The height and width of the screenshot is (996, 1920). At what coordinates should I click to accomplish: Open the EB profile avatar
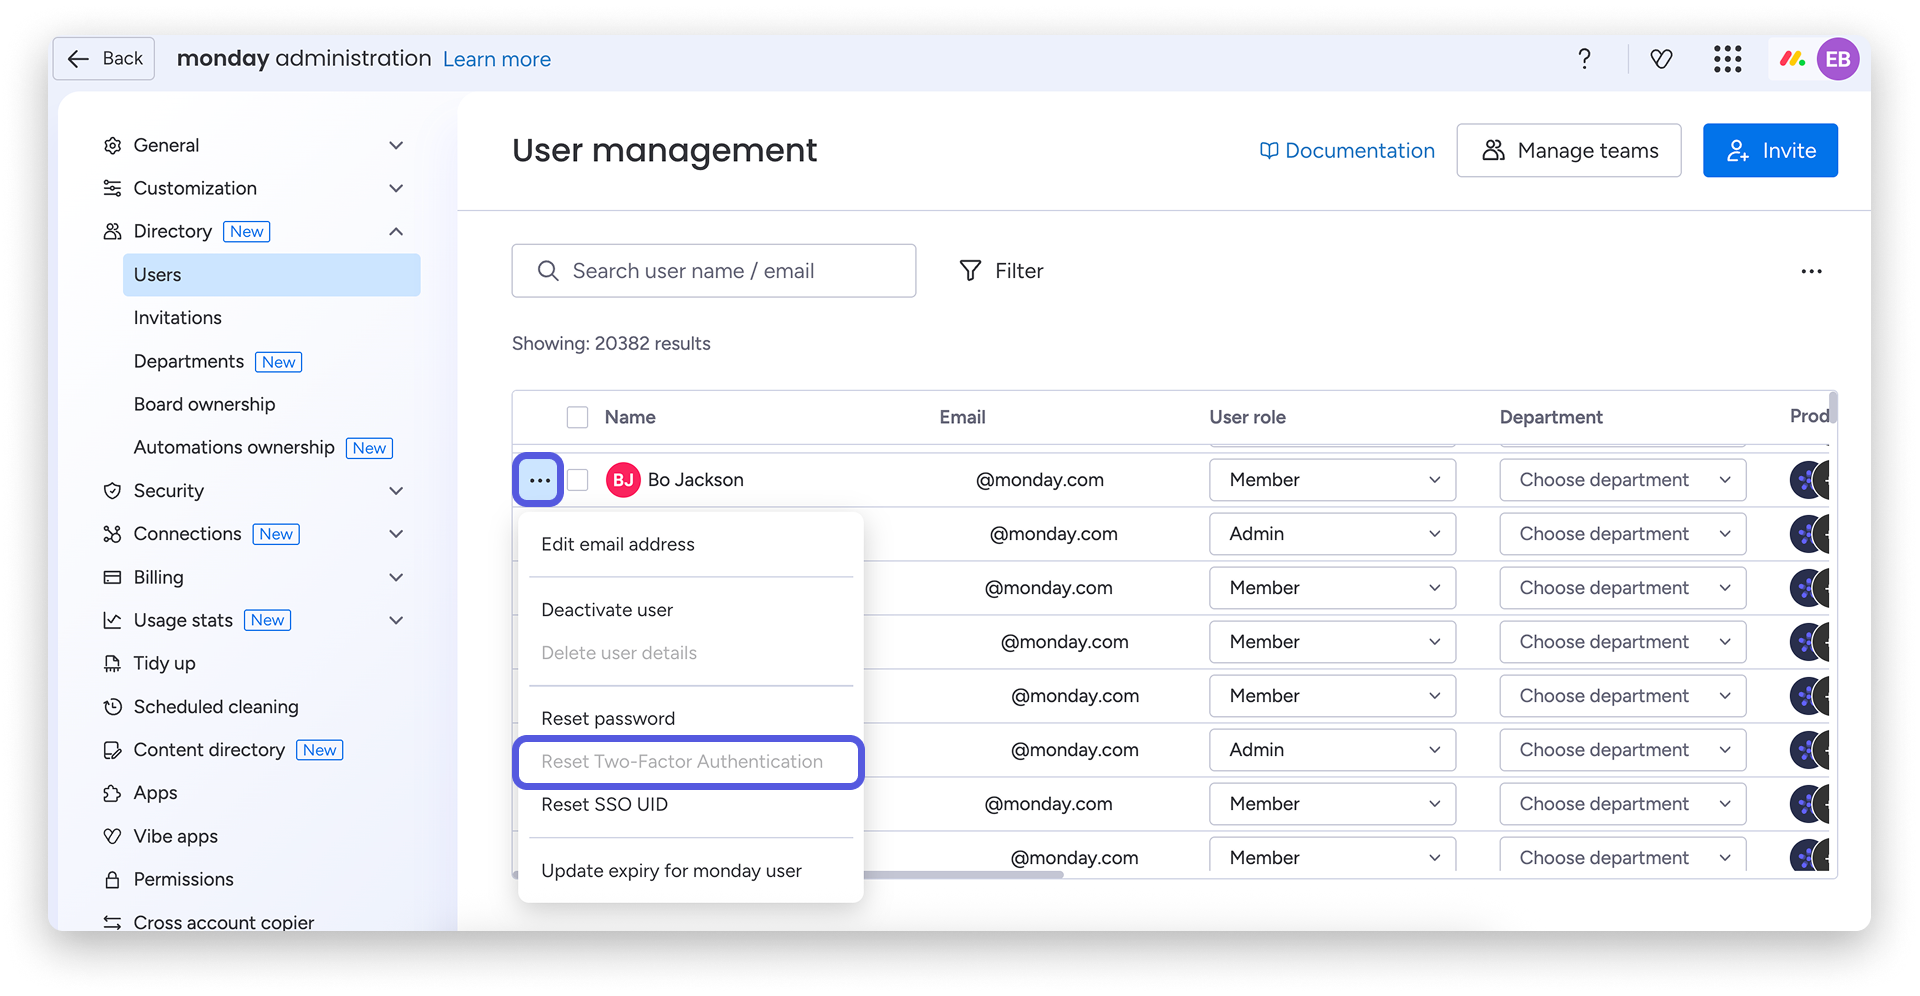pyautogui.click(x=1837, y=59)
